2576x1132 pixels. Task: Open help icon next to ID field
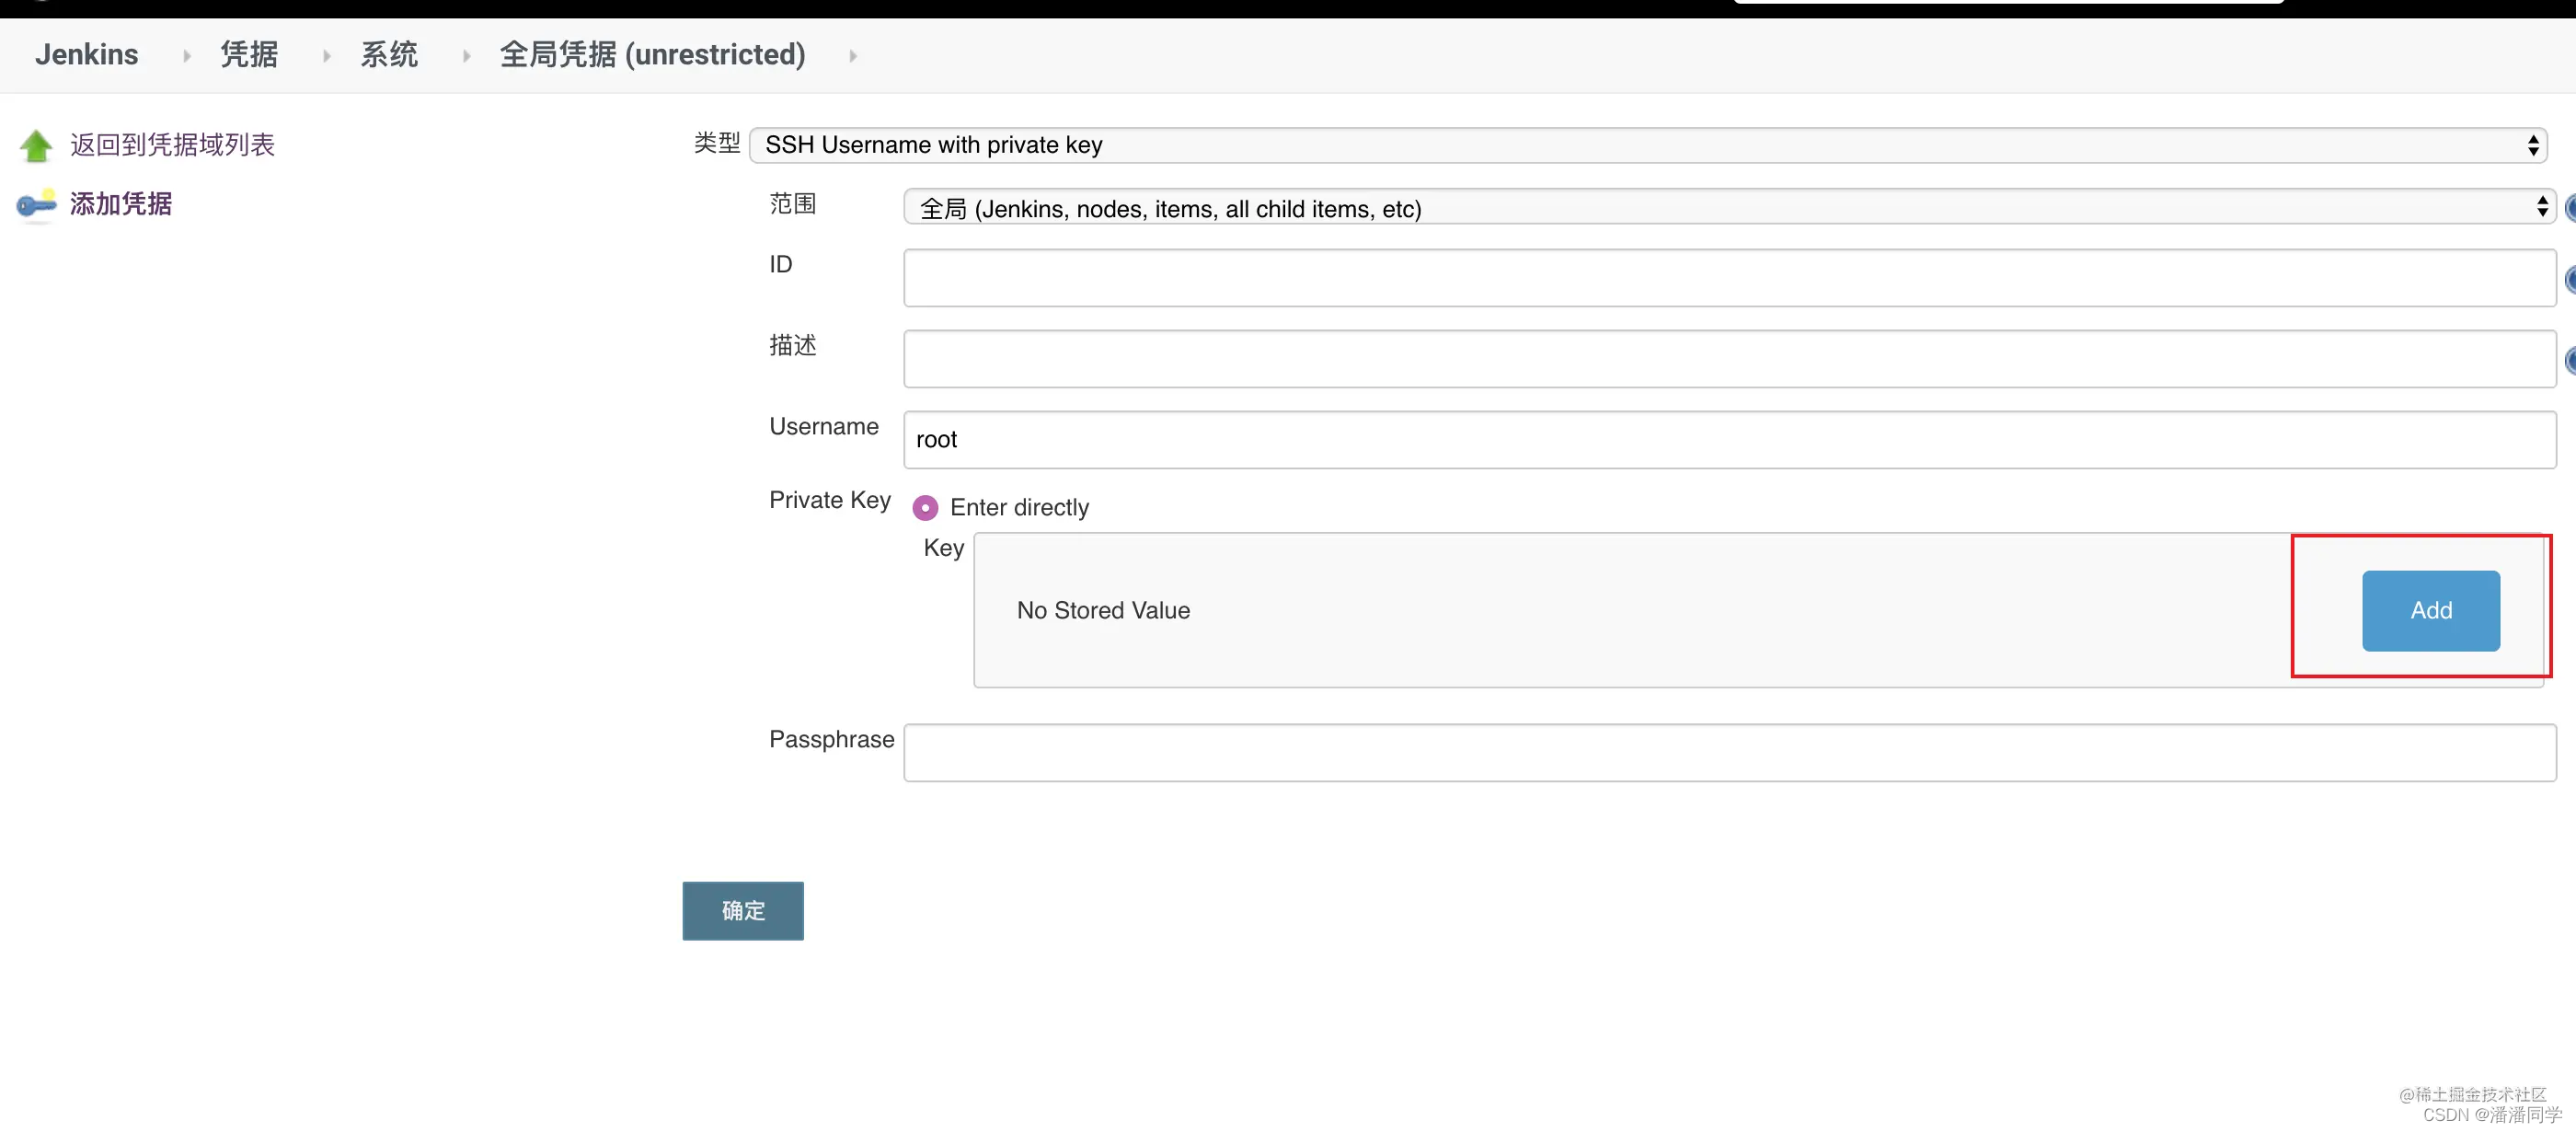pyautogui.click(x=2570, y=279)
